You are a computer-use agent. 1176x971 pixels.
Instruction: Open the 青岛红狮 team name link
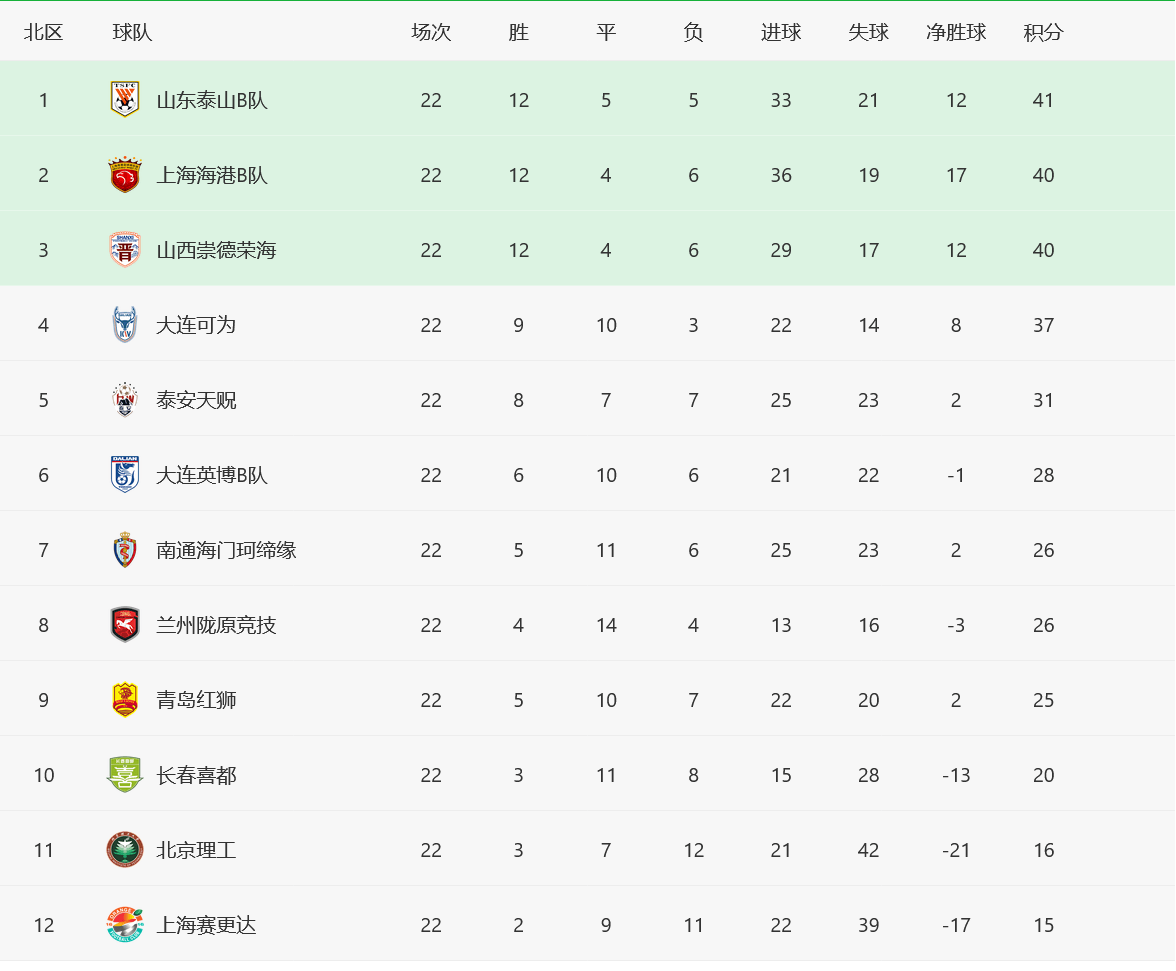(x=196, y=700)
